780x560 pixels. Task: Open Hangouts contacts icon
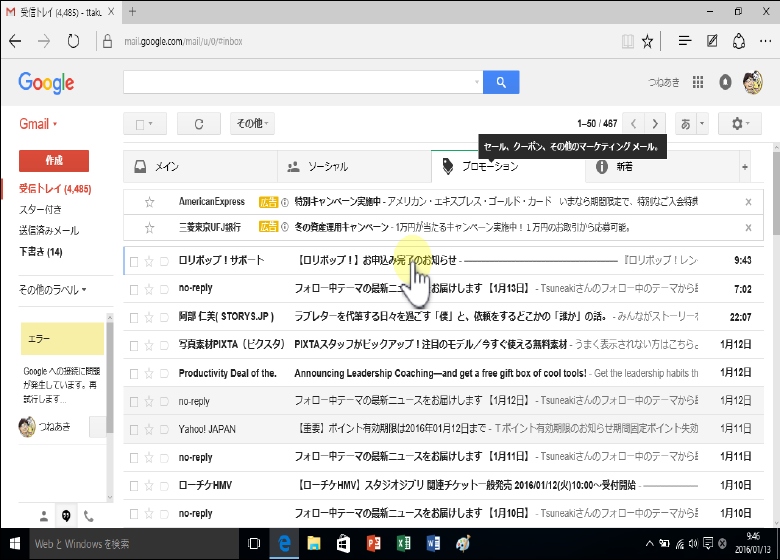point(44,517)
